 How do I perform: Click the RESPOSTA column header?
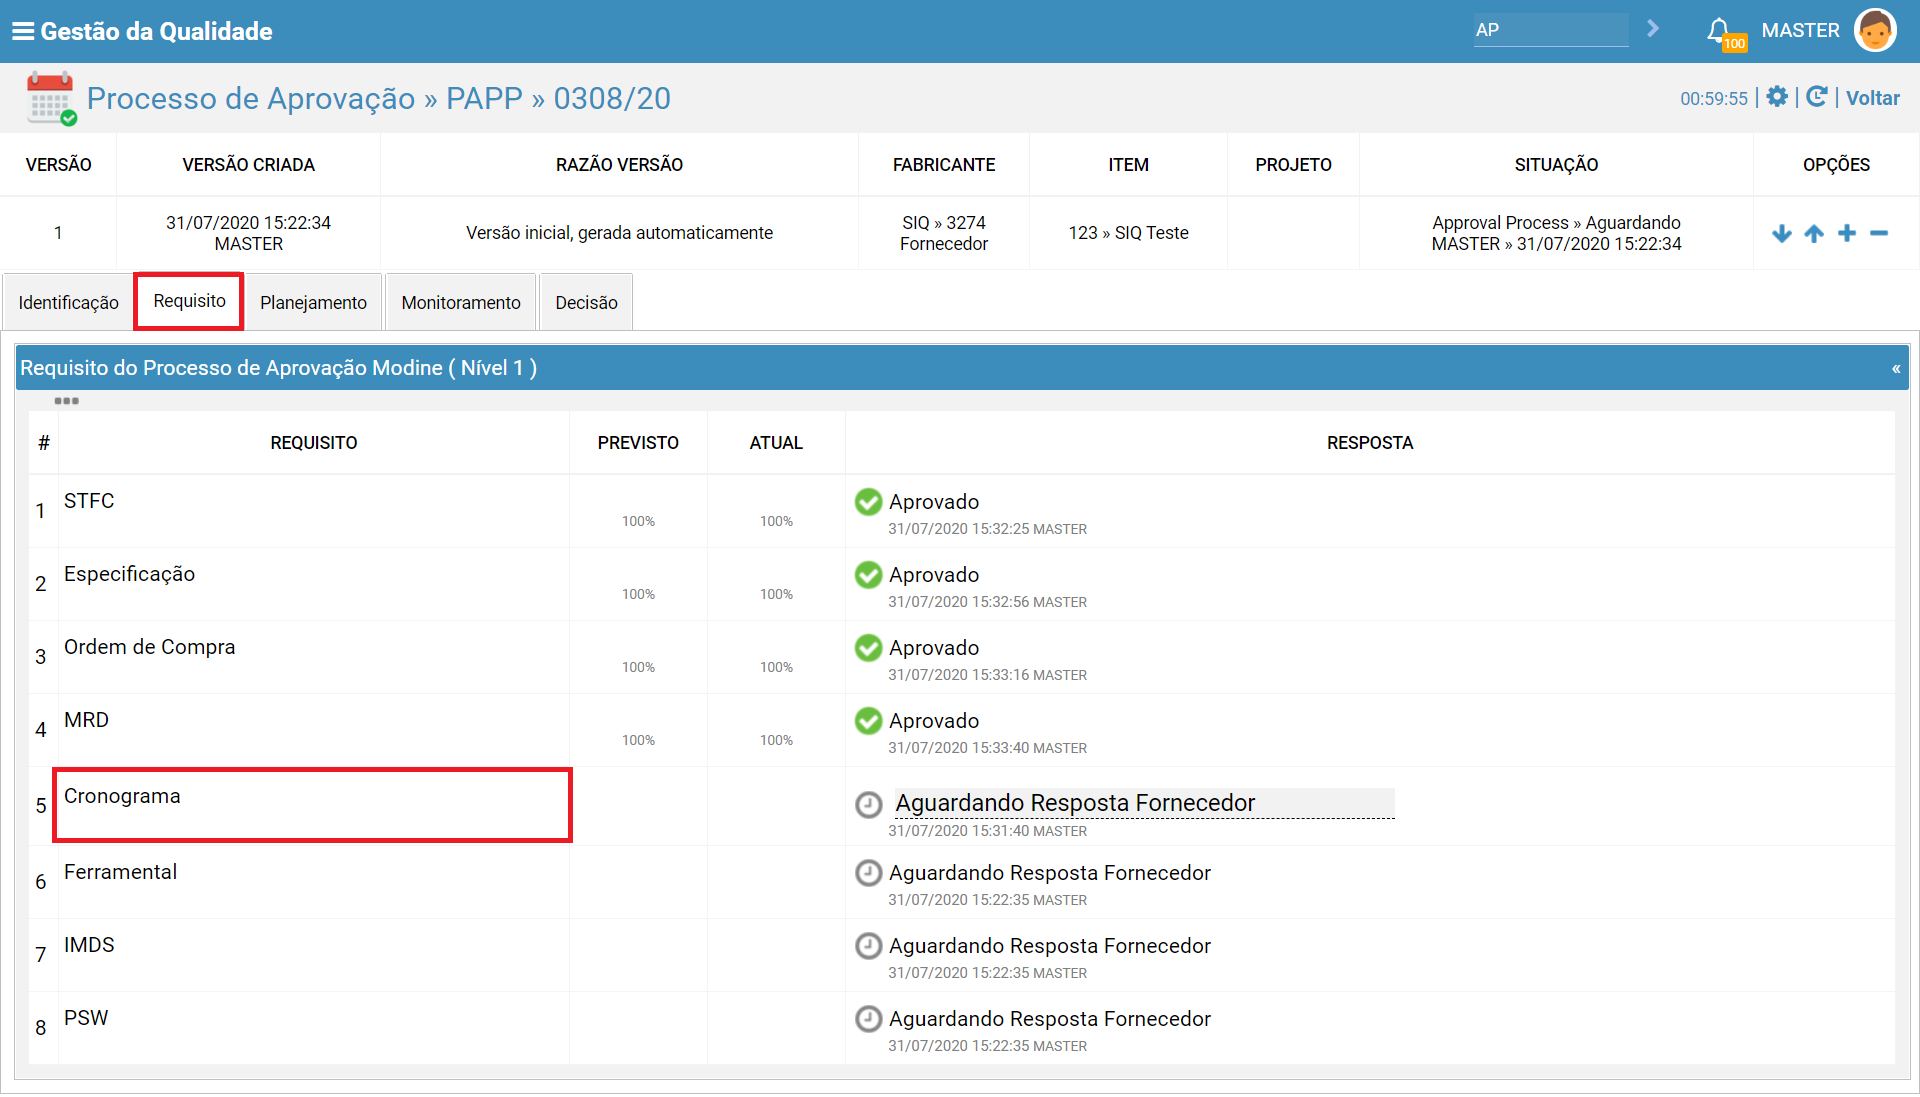coord(1369,443)
